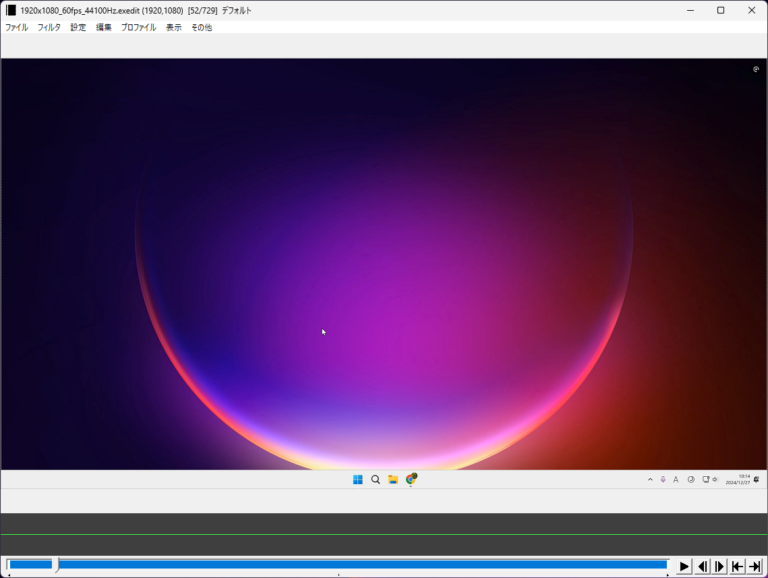
Task: Click the selection end mark button
Action: click(x=755, y=566)
